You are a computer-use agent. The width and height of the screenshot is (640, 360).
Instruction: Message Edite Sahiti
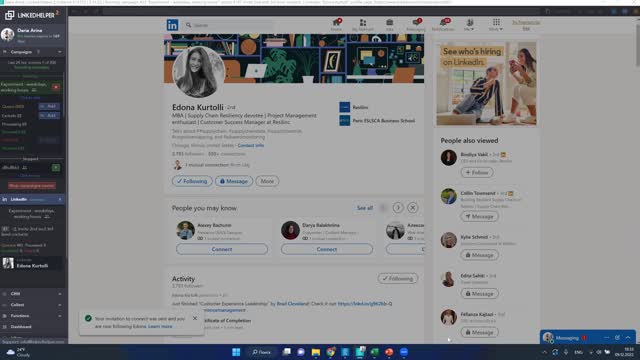click(x=480, y=293)
